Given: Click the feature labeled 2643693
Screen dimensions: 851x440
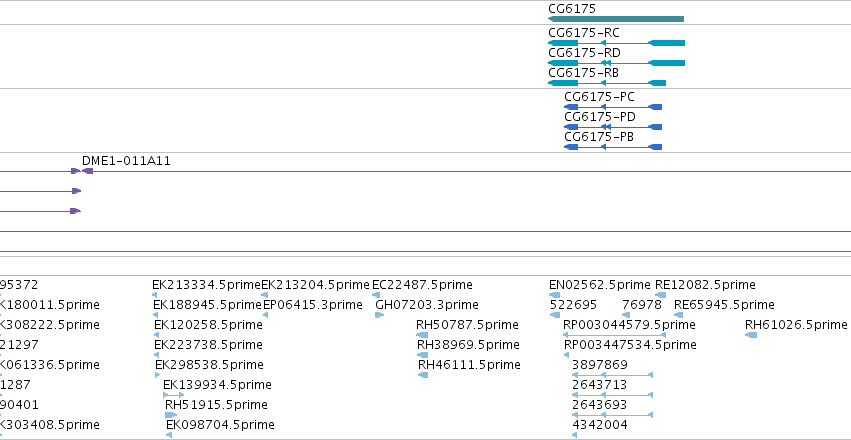Looking at the screenshot, I should pyautogui.click(x=612, y=415).
